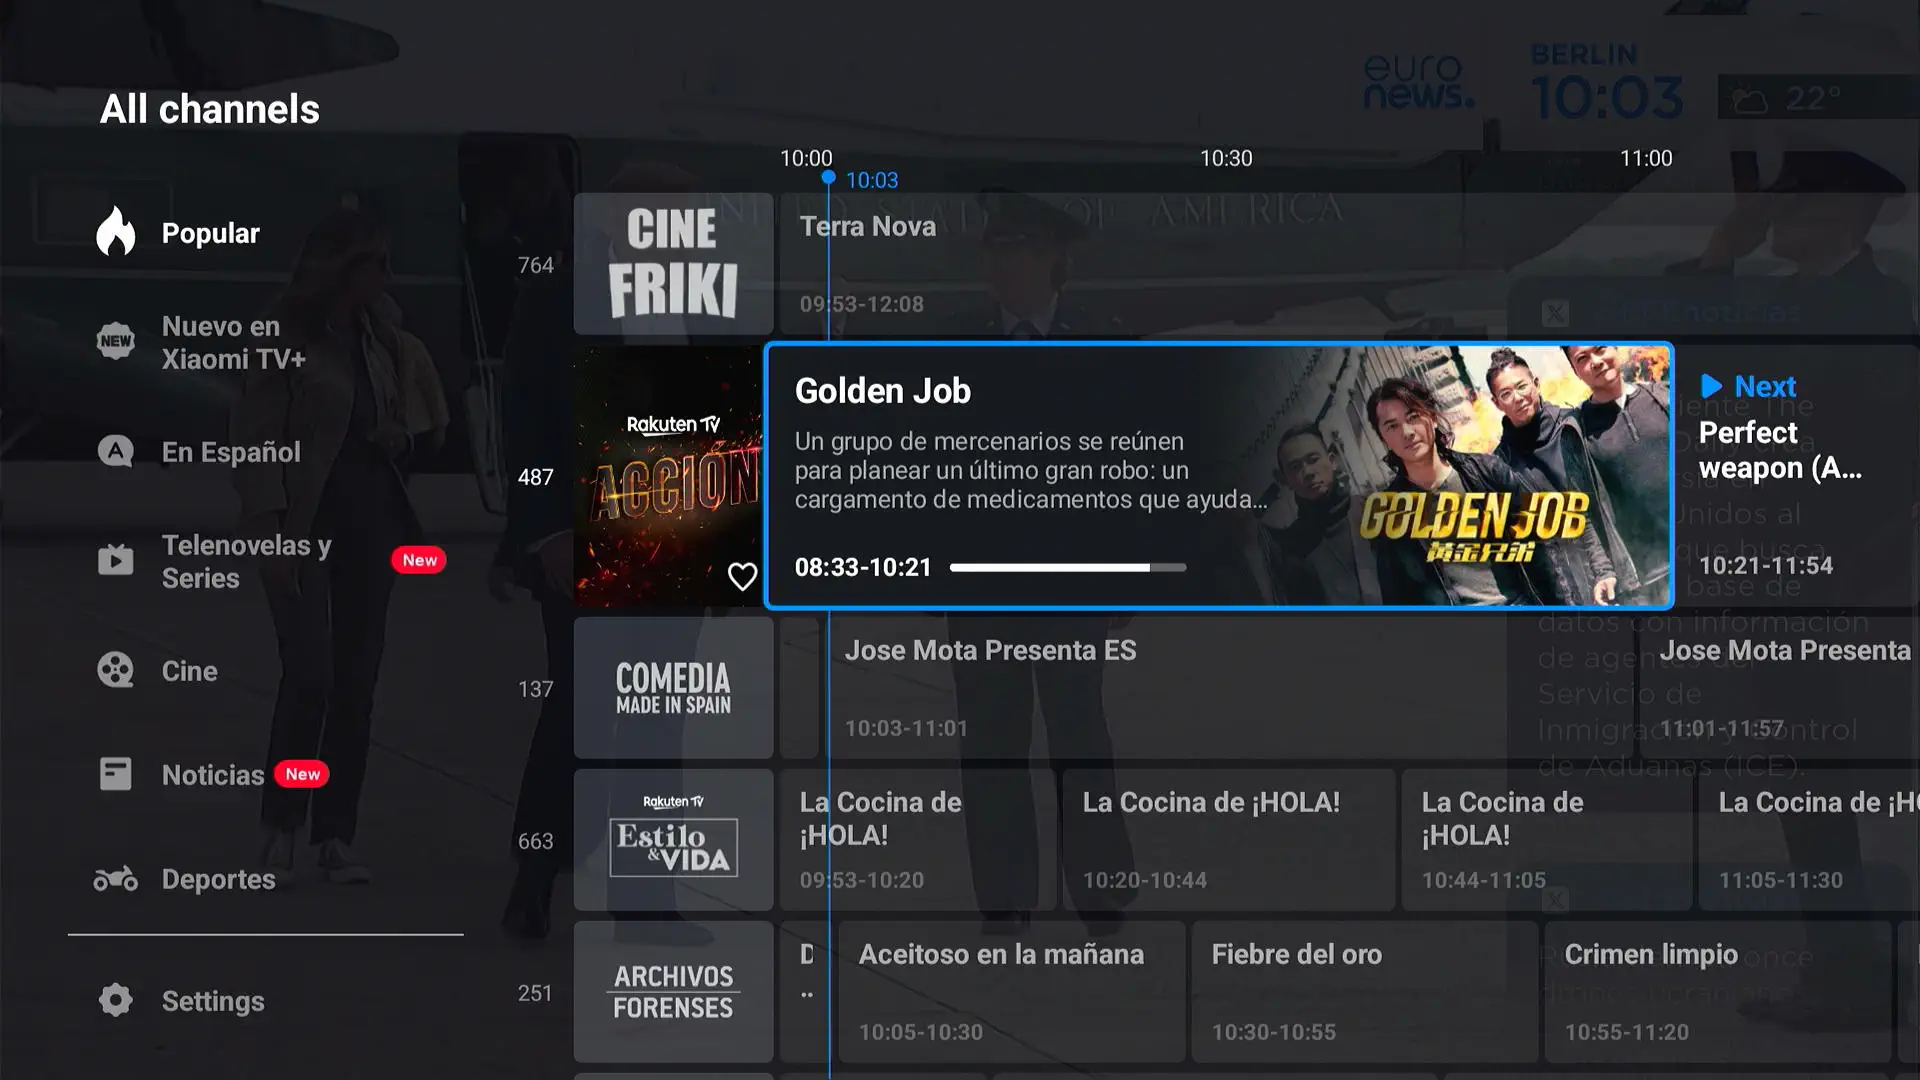Select Fiebre del oro program slot
The height and width of the screenshot is (1080, 1920).
[x=1364, y=992]
